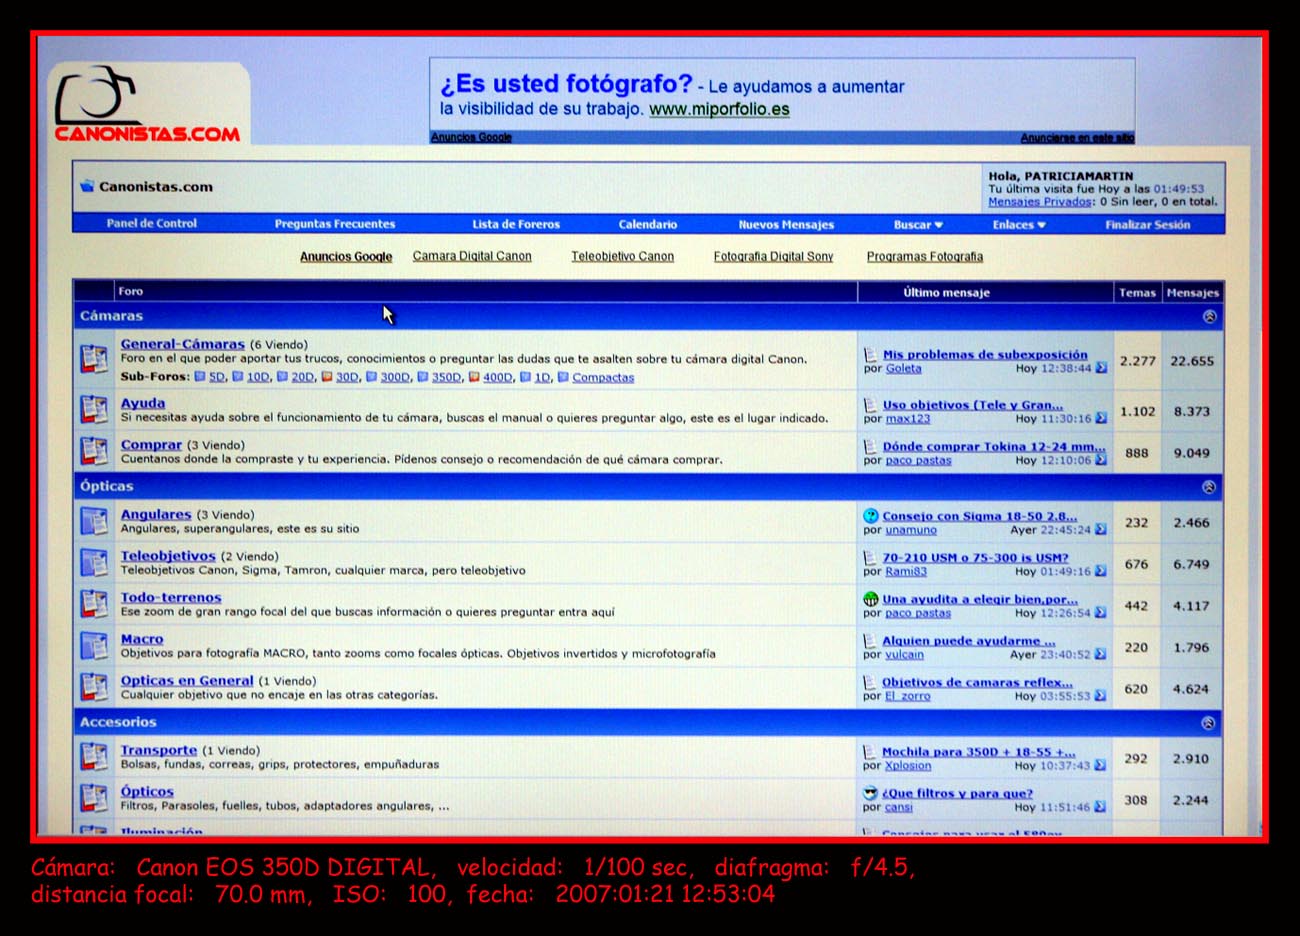Collapse the Cámaras category section
The height and width of the screenshot is (936, 1300).
pyautogui.click(x=1209, y=316)
